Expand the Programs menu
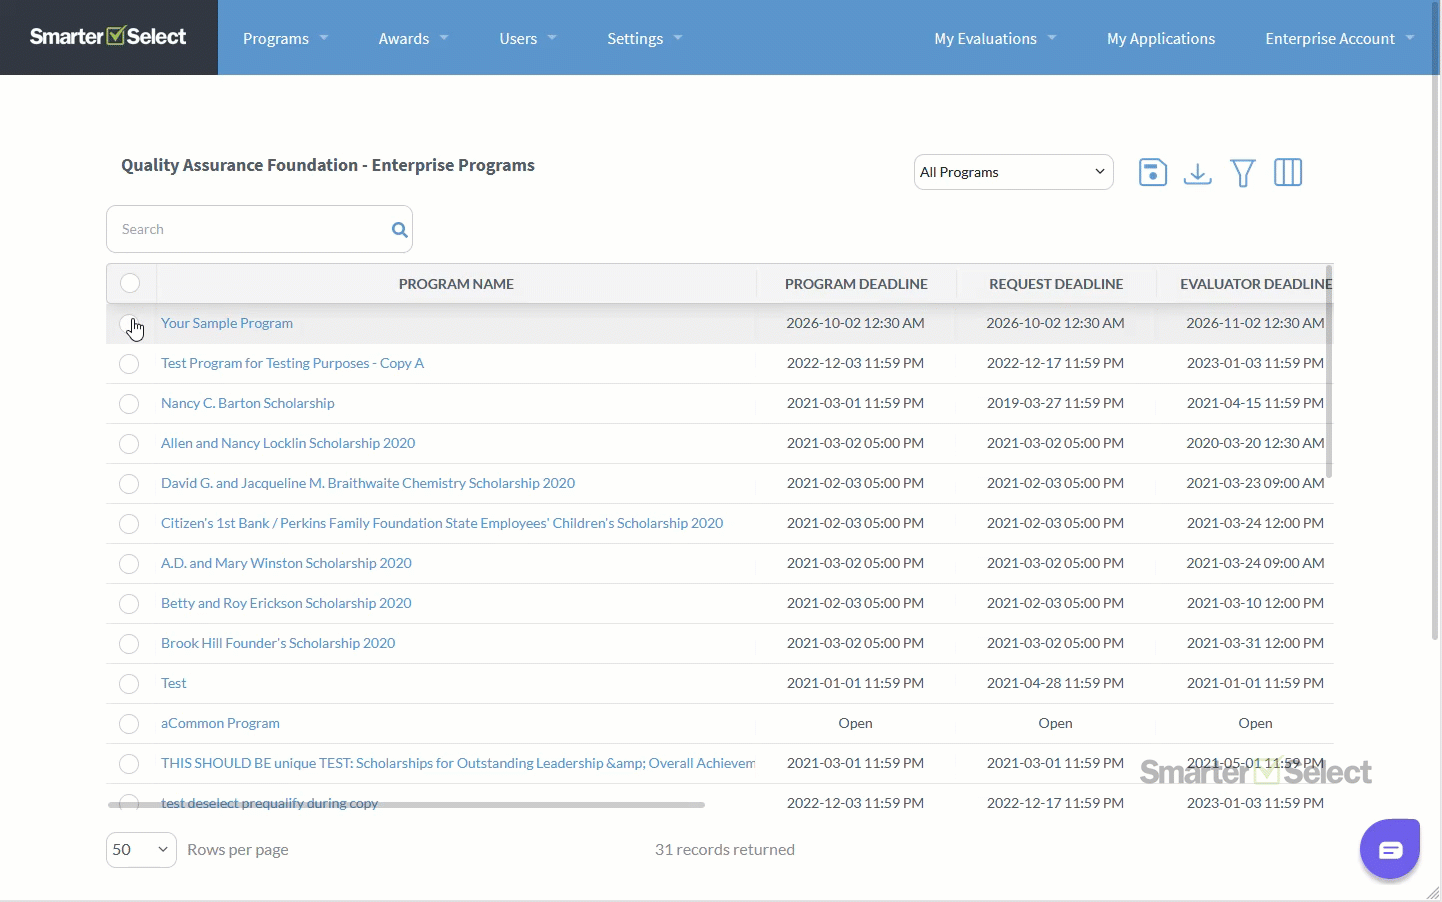Image resolution: width=1442 pixels, height=902 pixels. [285, 38]
